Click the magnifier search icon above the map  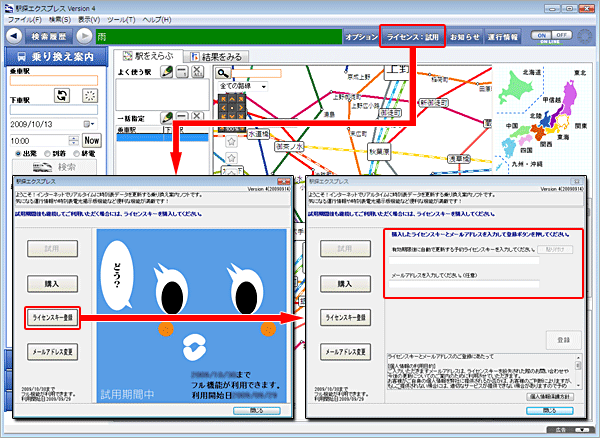(223, 74)
